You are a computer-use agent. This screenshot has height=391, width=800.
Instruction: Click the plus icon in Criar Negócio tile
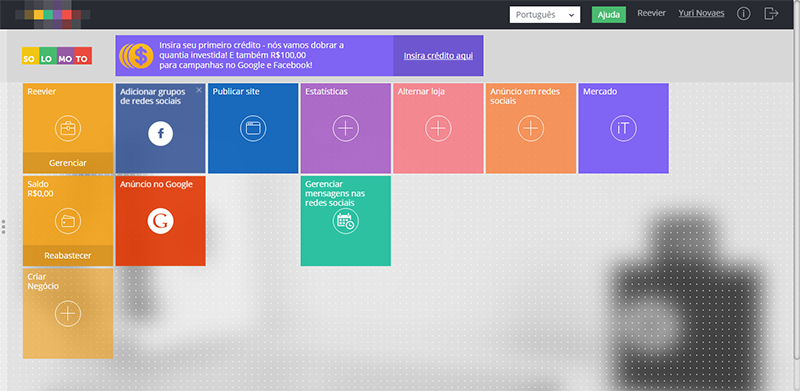click(x=68, y=312)
